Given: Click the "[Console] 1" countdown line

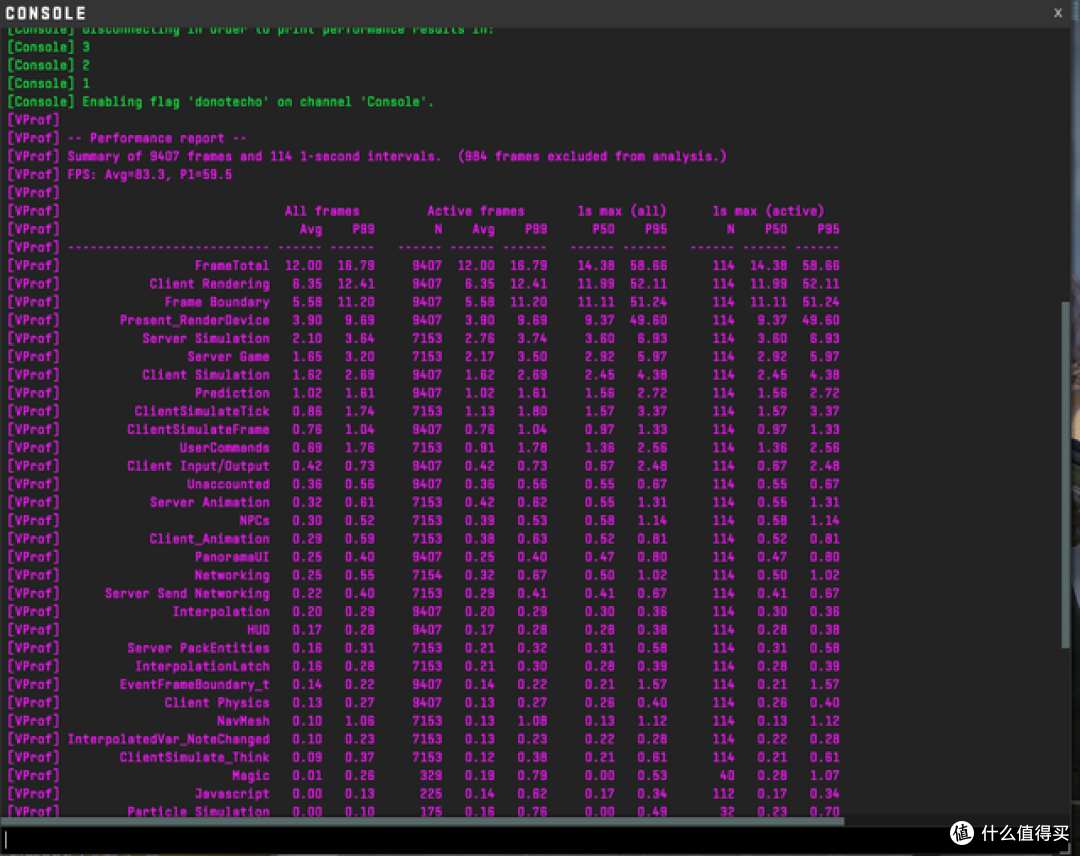Looking at the screenshot, I should click(49, 84).
